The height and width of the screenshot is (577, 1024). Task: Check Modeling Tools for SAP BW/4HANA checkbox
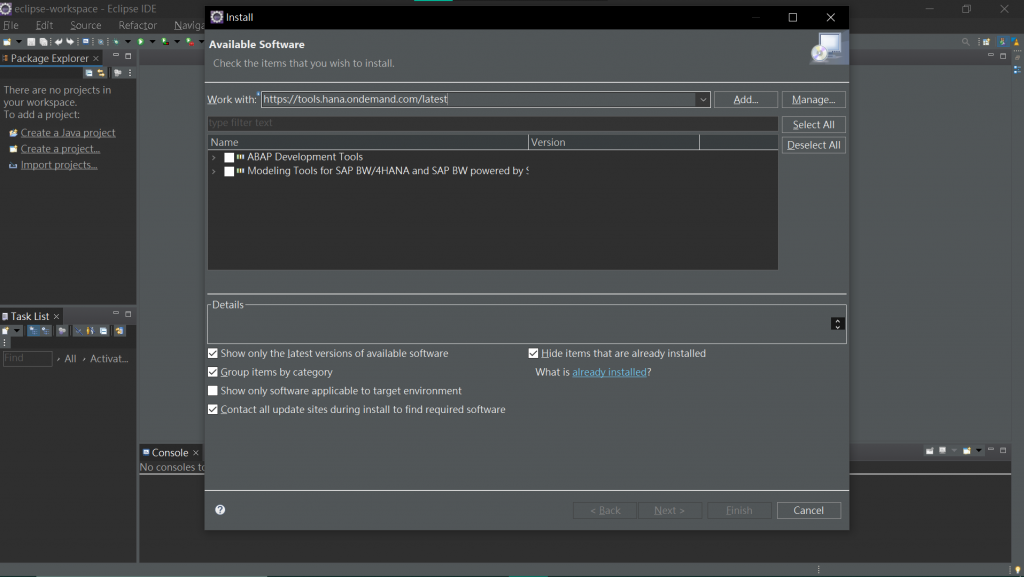click(229, 171)
